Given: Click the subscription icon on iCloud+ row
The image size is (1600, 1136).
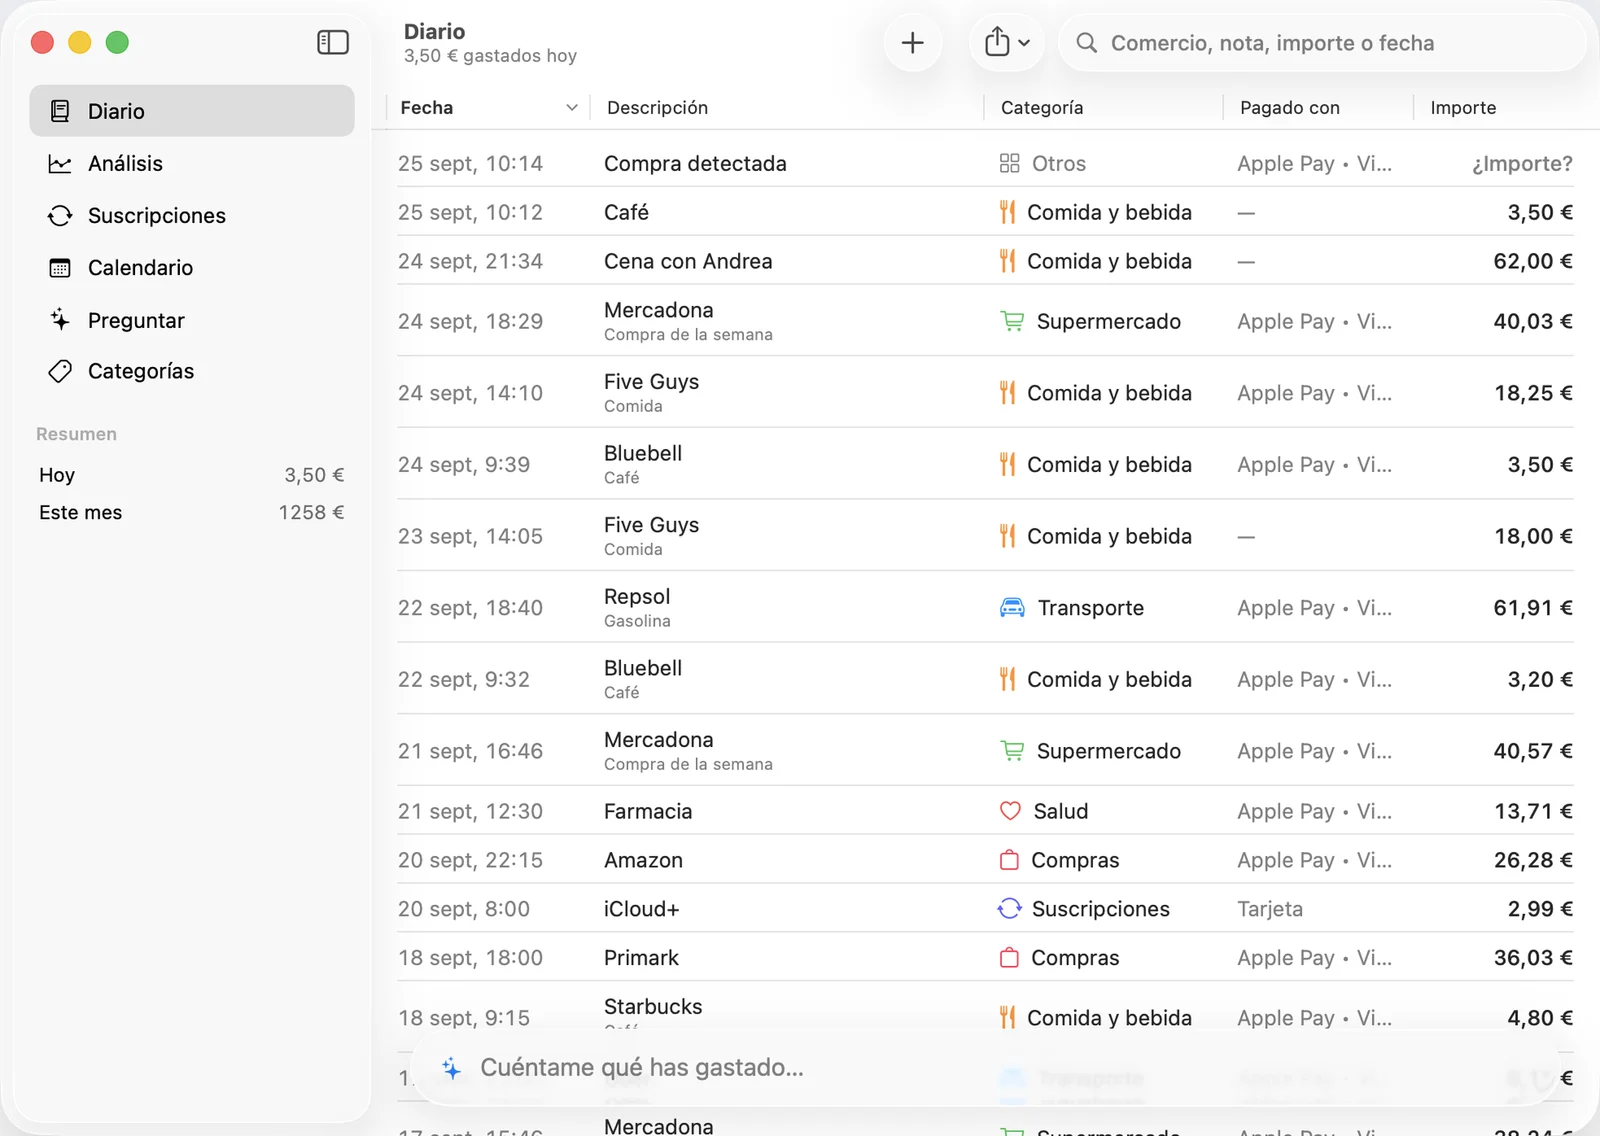Looking at the screenshot, I should pyautogui.click(x=1009, y=909).
